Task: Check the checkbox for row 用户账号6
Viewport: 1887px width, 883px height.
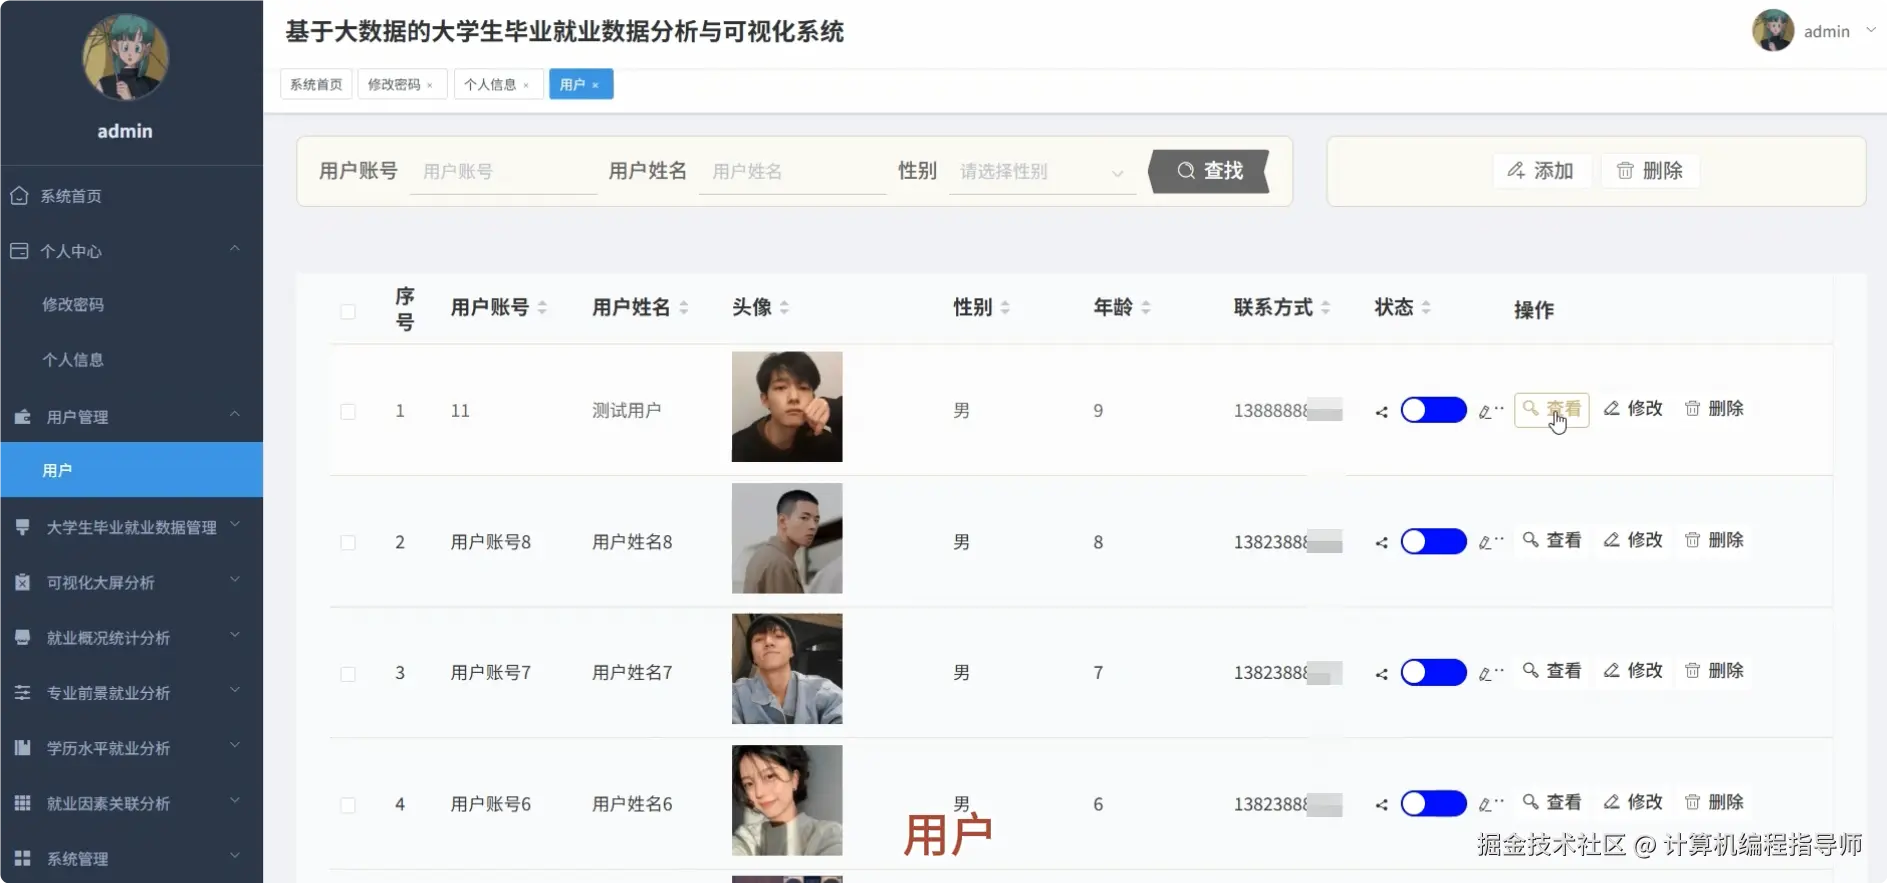Action: [x=348, y=805]
